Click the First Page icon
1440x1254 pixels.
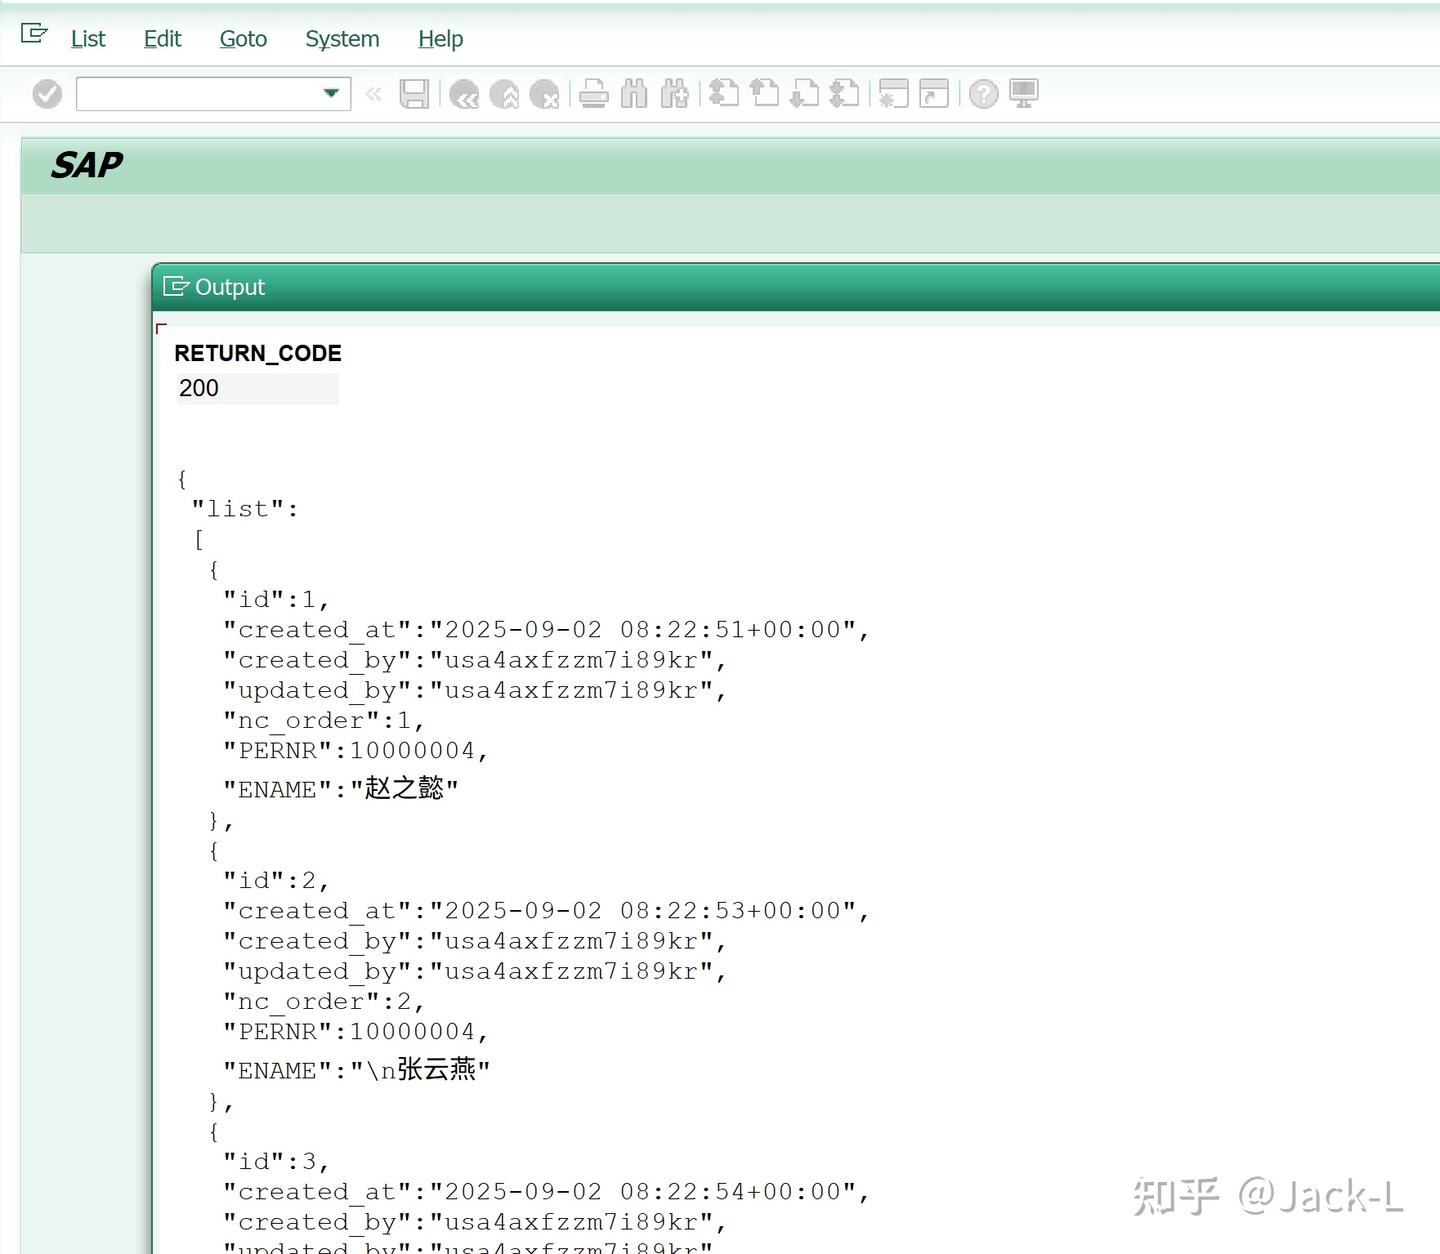point(724,94)
